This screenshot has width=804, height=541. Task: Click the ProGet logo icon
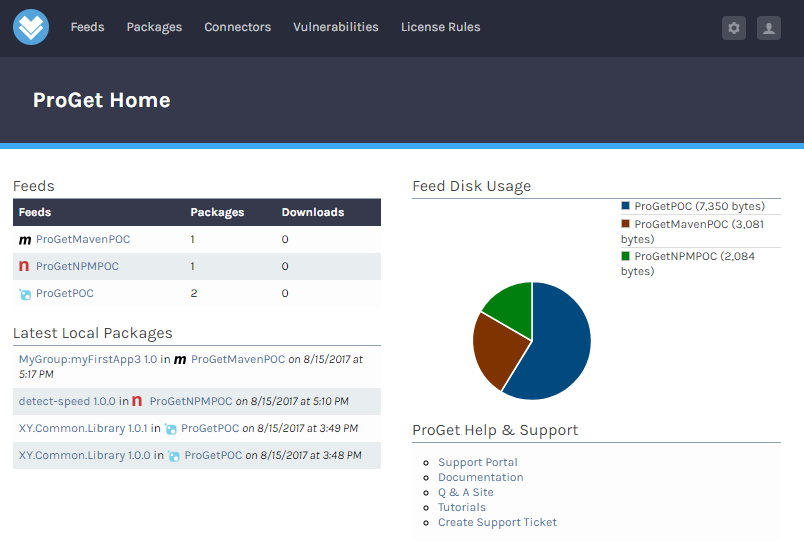coord(31,27)
